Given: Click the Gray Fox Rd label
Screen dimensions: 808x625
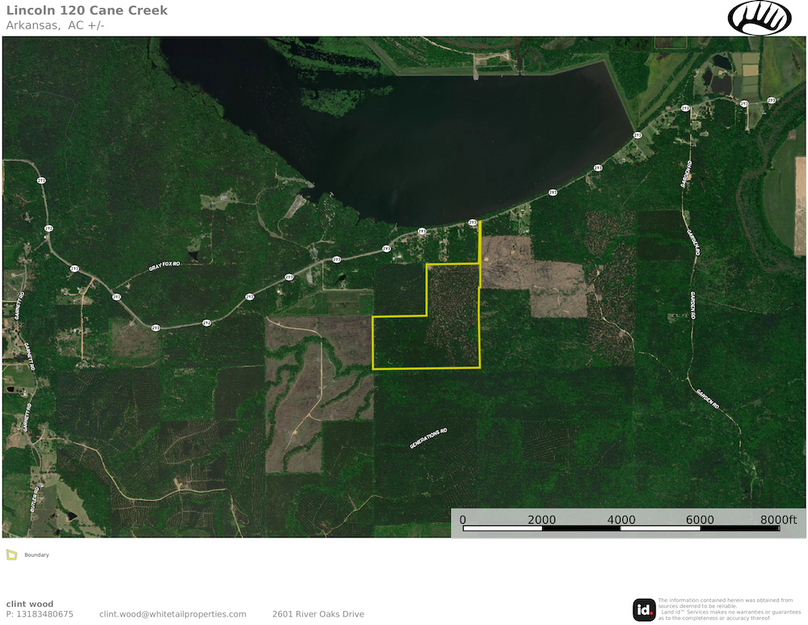Looking at the screenshot, I should (163, 268).
